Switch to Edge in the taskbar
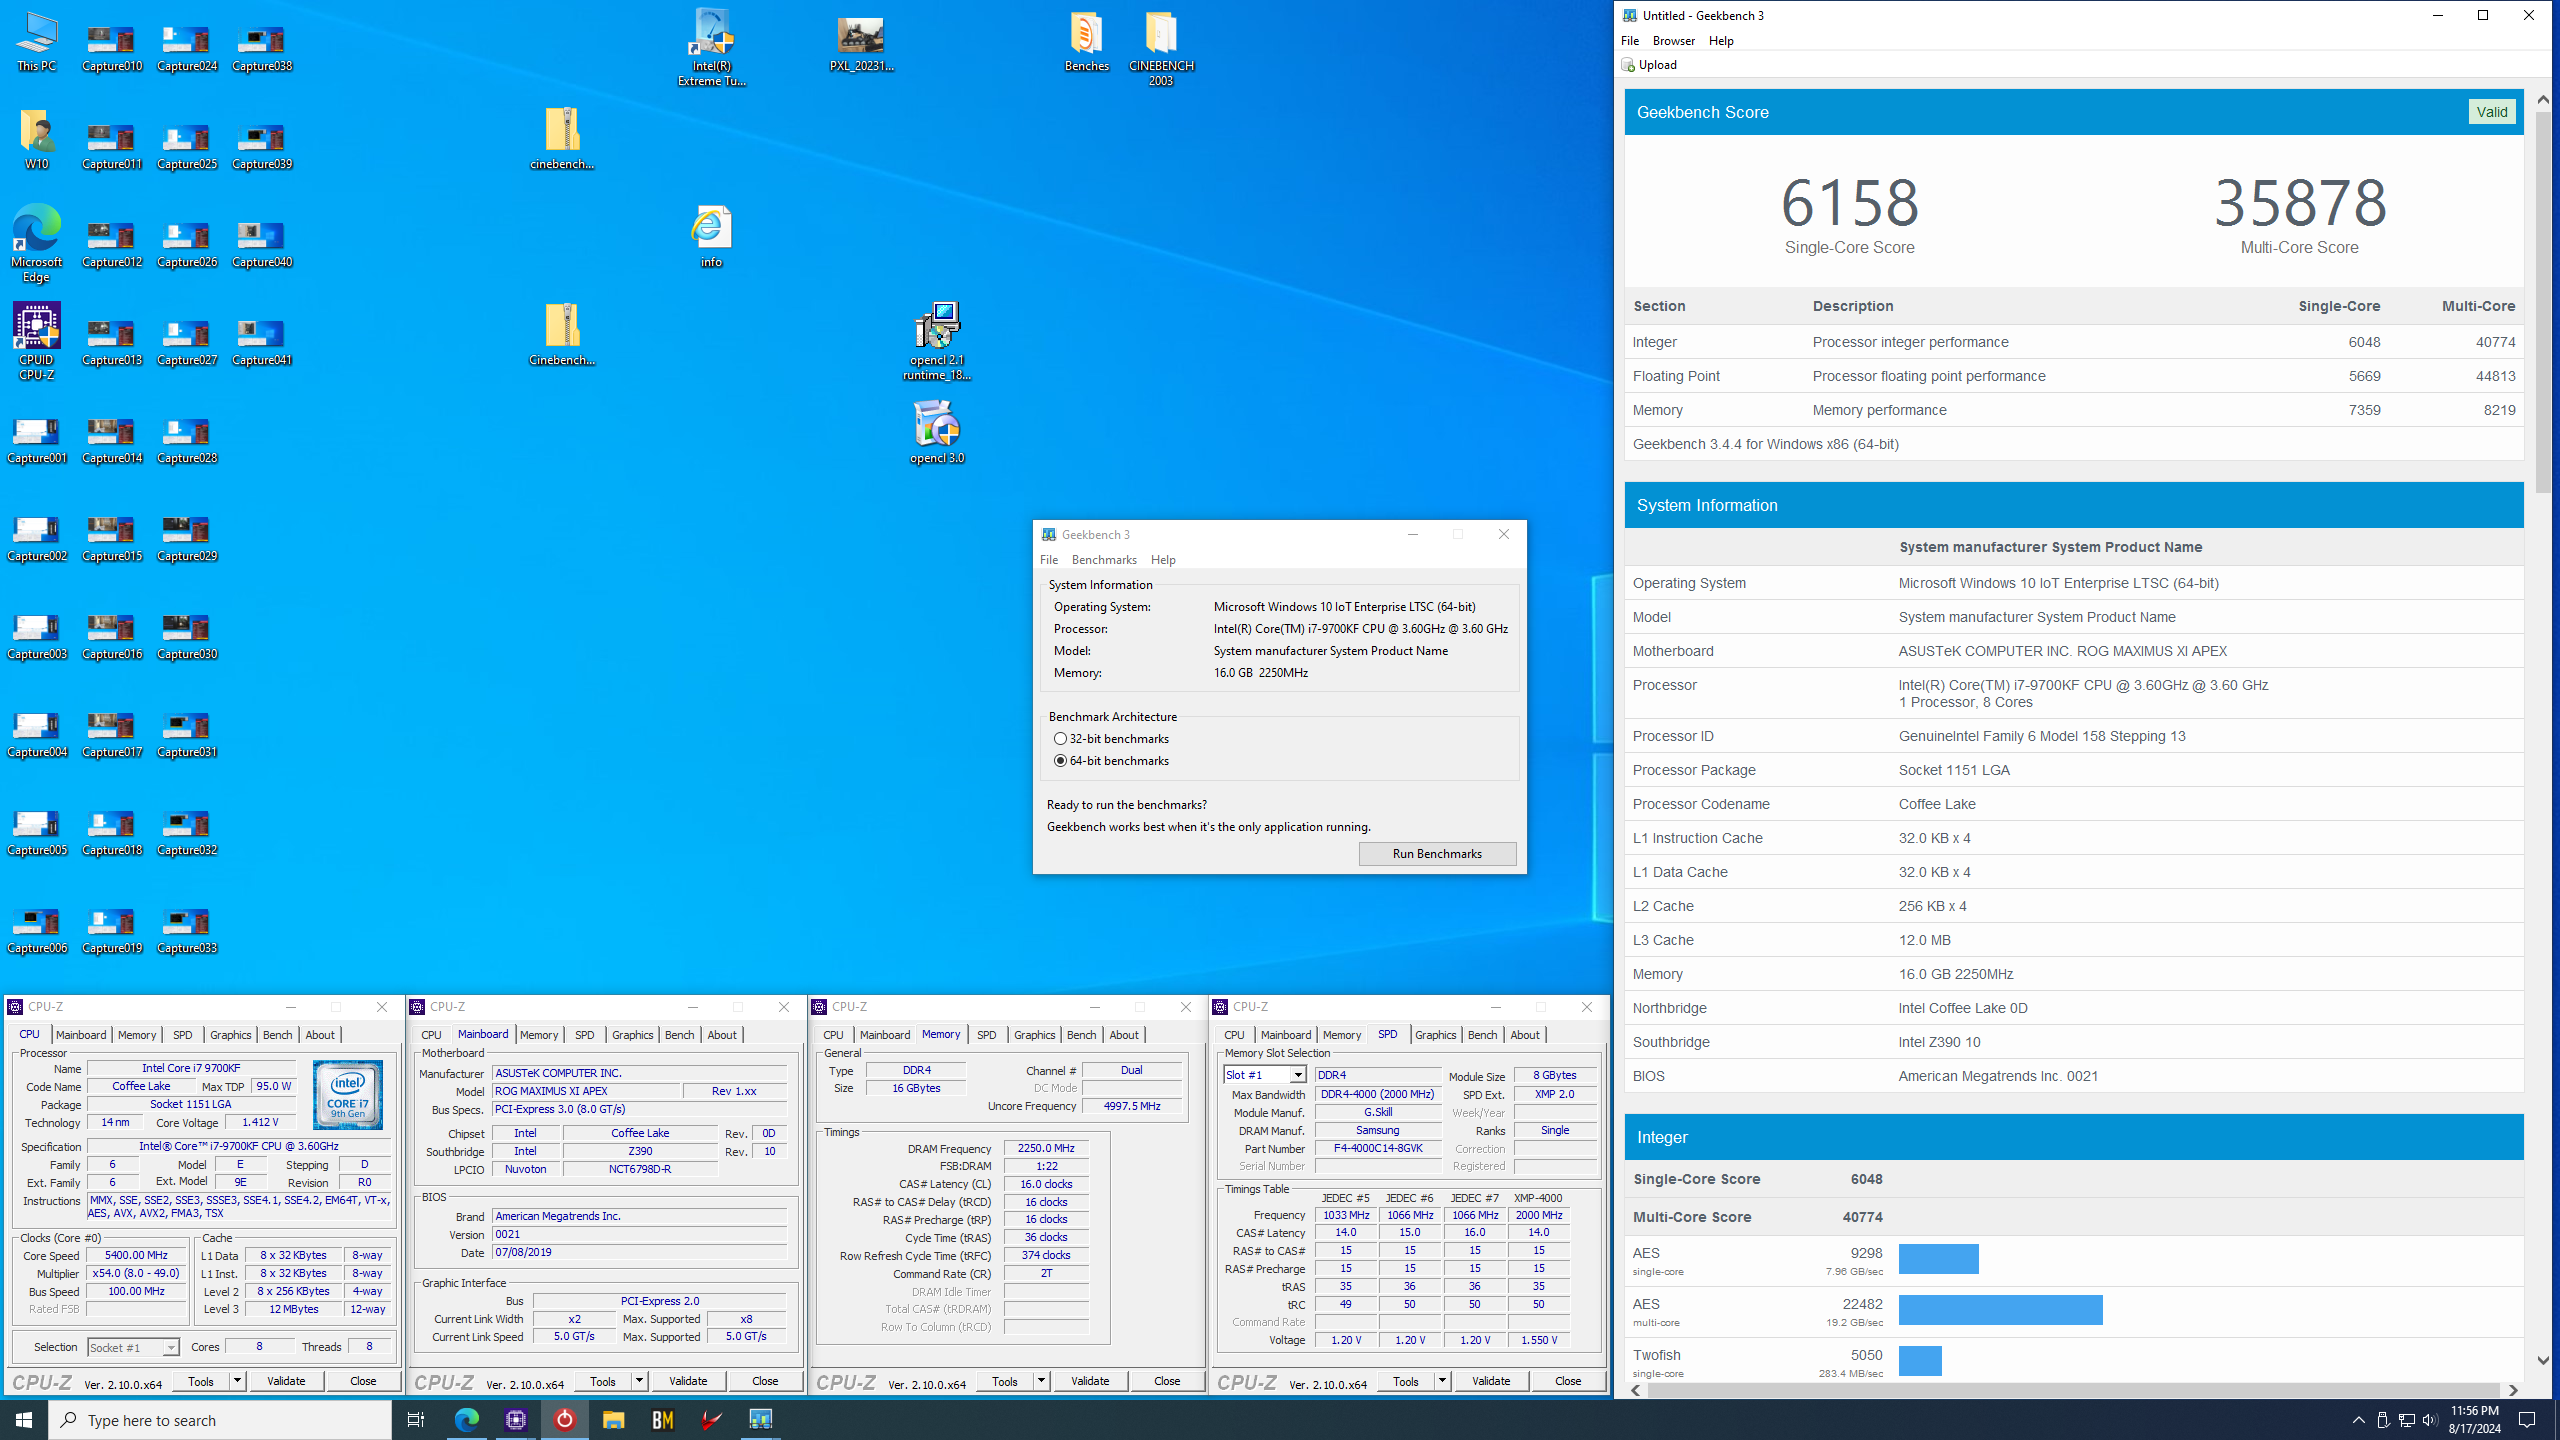This screenshot has width=2560, height=1440. (x=467, y=1420)
